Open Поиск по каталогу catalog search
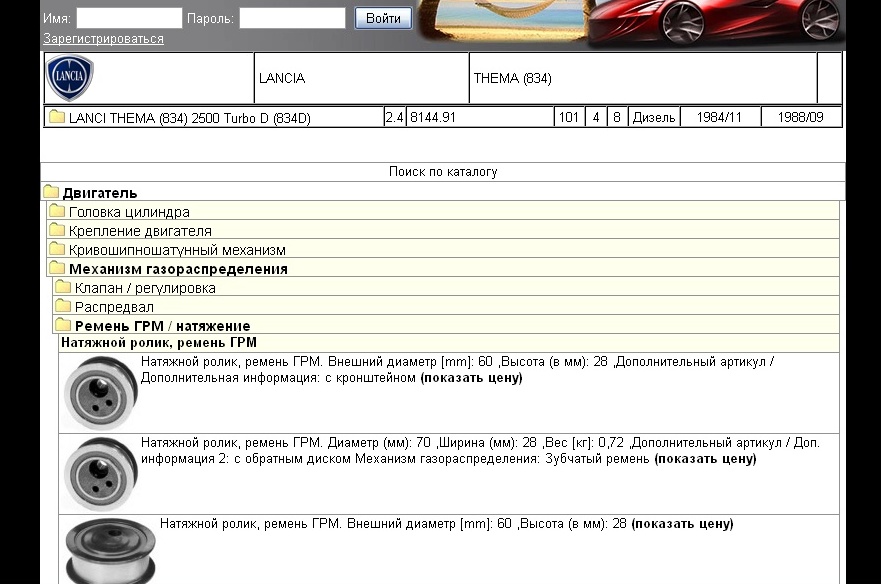The height and width of the screenshot is (584, 881). [x=443, y=172]
